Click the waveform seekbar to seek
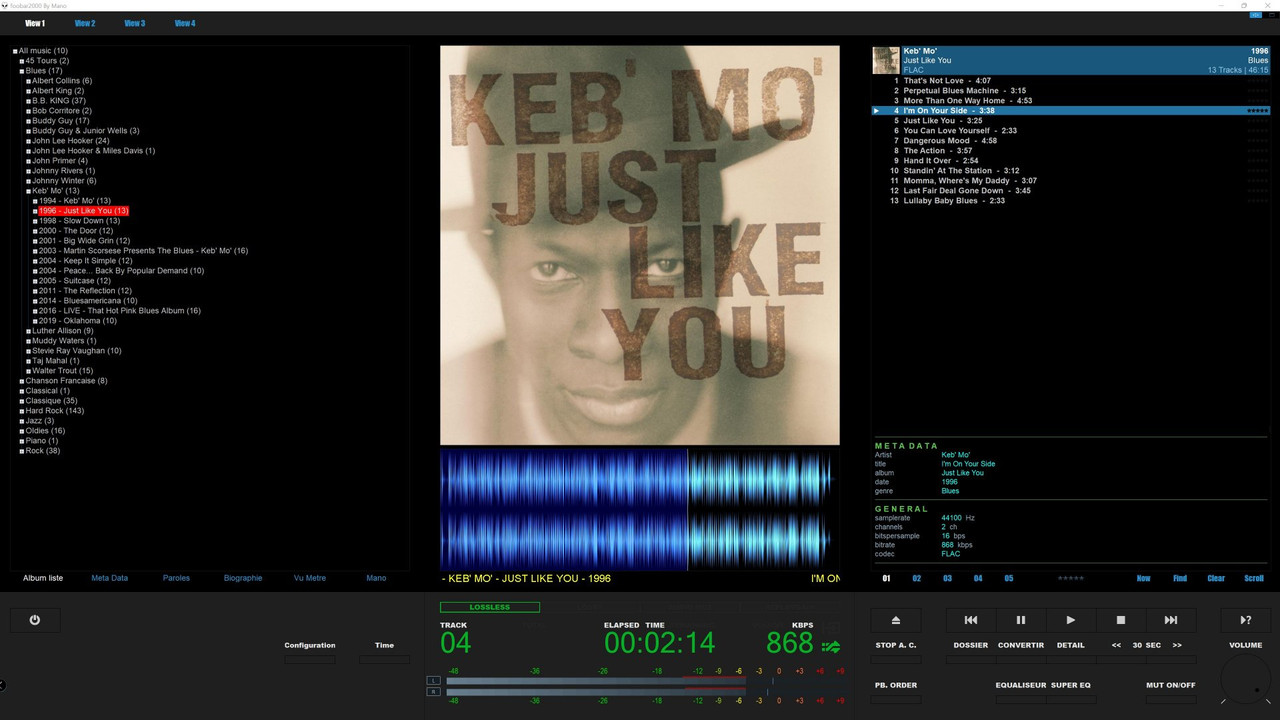The width and height of the screenshot is (1280, 720). point(640,508)
